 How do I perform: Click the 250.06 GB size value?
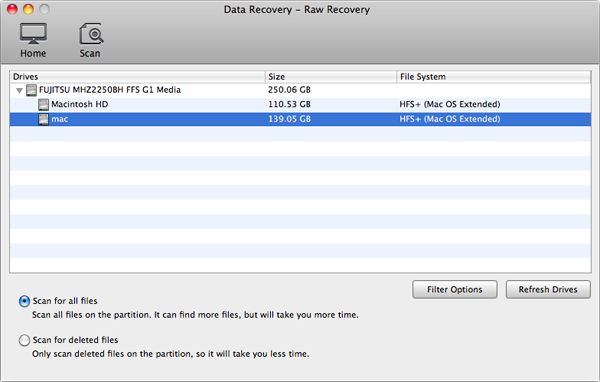pos(289,90)
